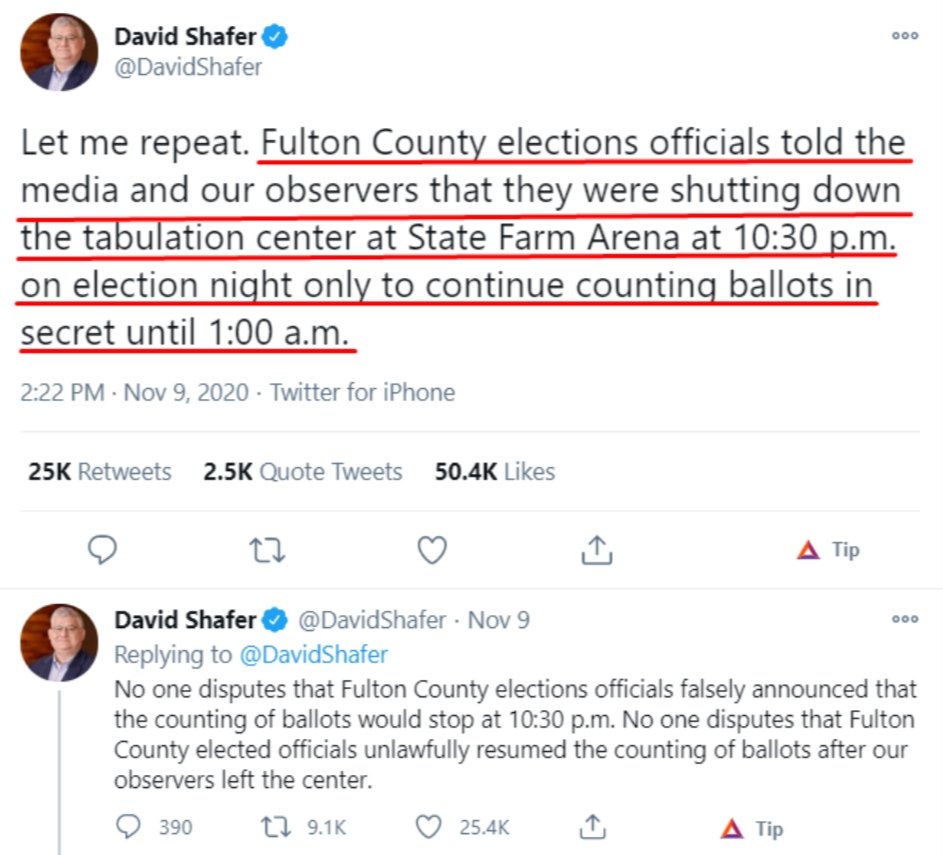943x855 pixels.
Task: Retweet the main tweet
Action: [x=267, y=549]
